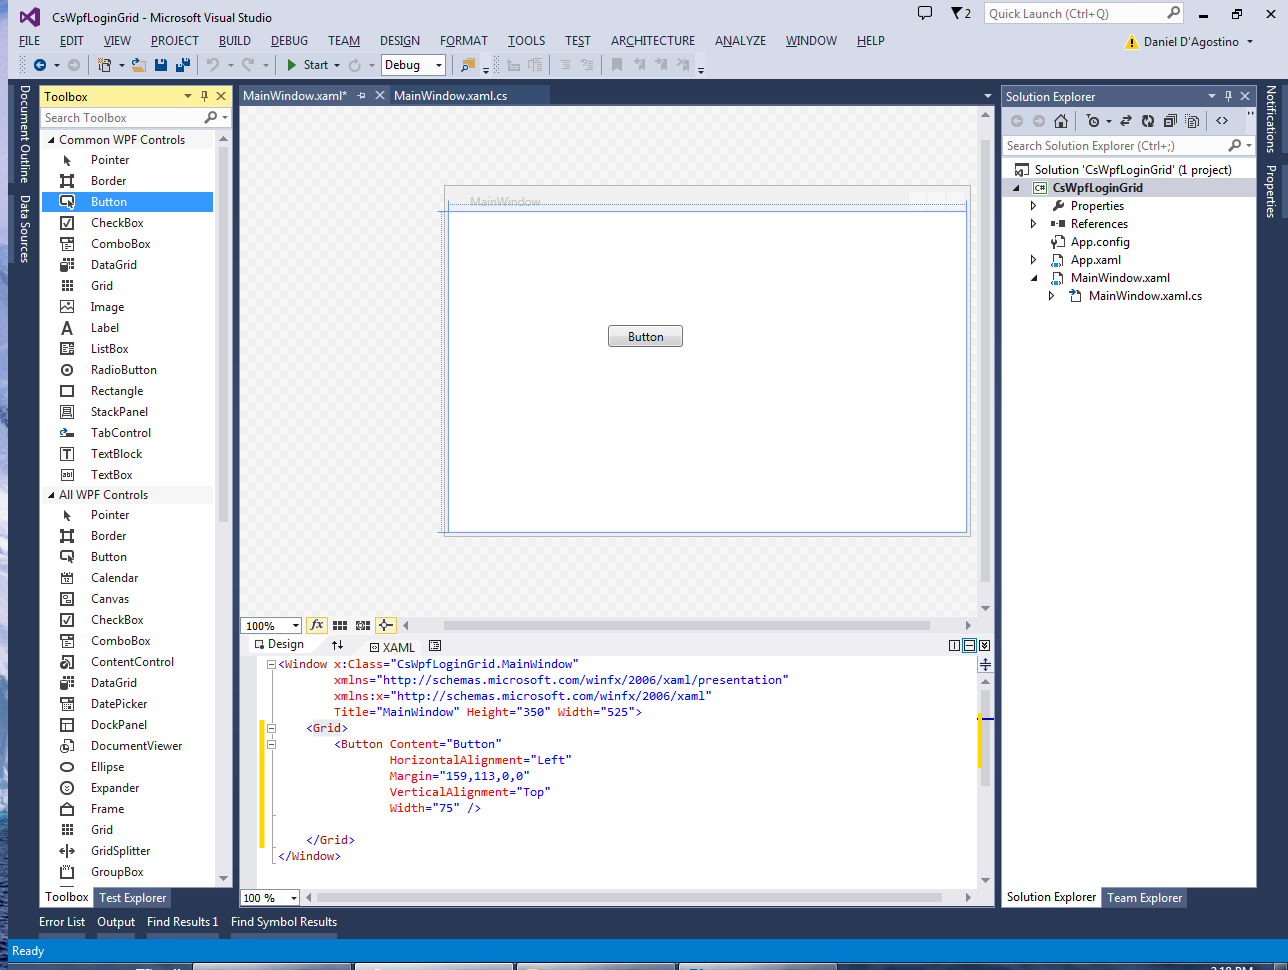Switch to the MainWindow.xaml.cs tab
Screen dimensions: 1288x970
pos(450,96)
